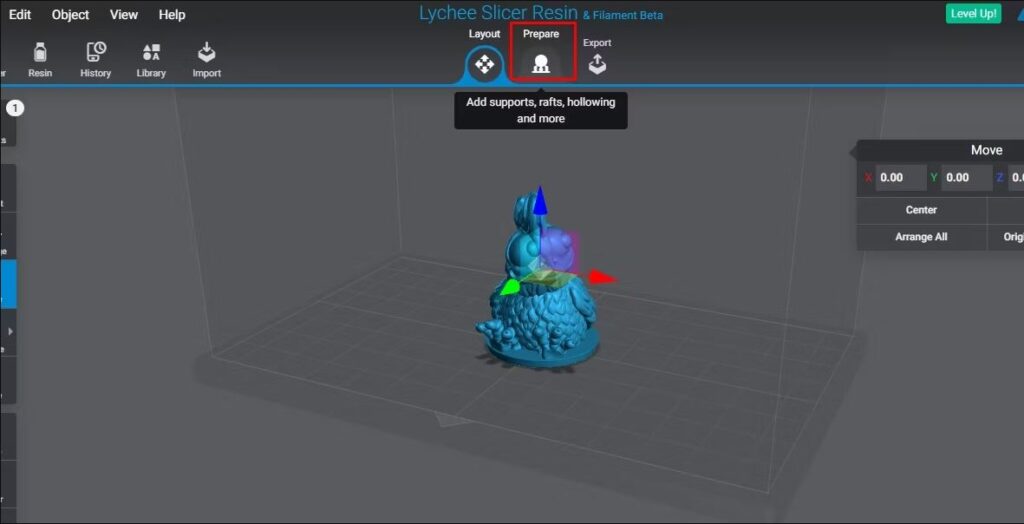Viewport: 1024px width, 524px height.
Task: Open the Resin settings icon
Action: [40, 60]
